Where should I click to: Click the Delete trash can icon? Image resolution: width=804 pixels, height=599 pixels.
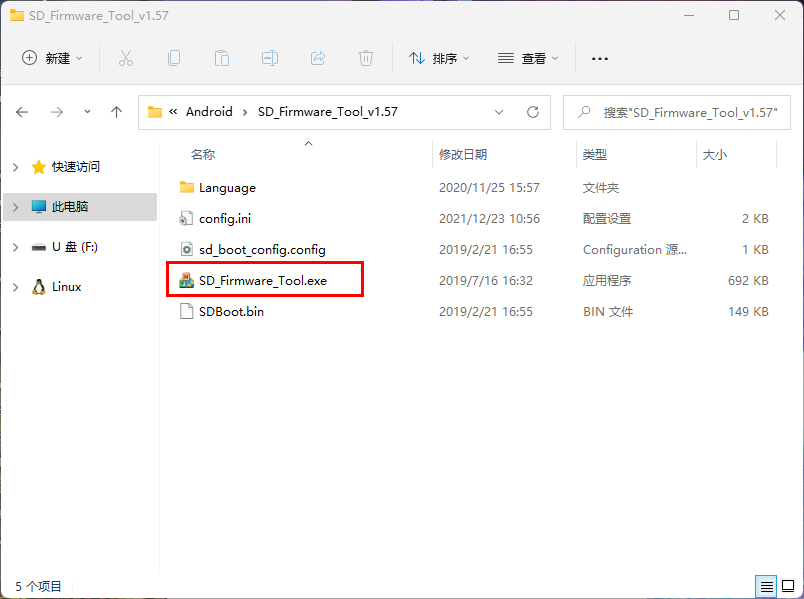tap(366, 58)
